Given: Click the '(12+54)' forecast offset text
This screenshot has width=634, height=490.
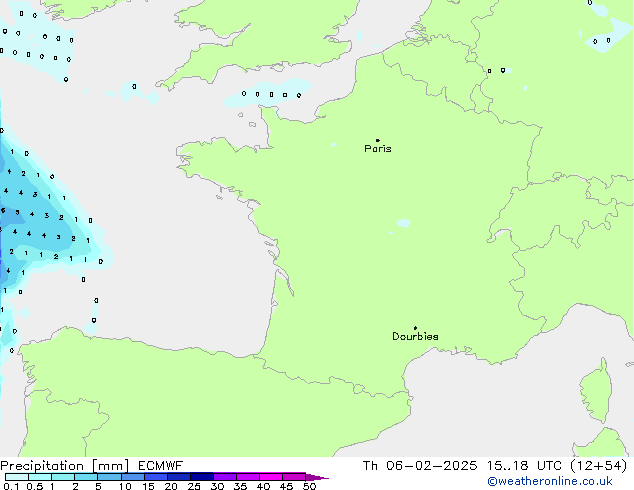Looking at the screenshot, I should click(x=599, y=466).
